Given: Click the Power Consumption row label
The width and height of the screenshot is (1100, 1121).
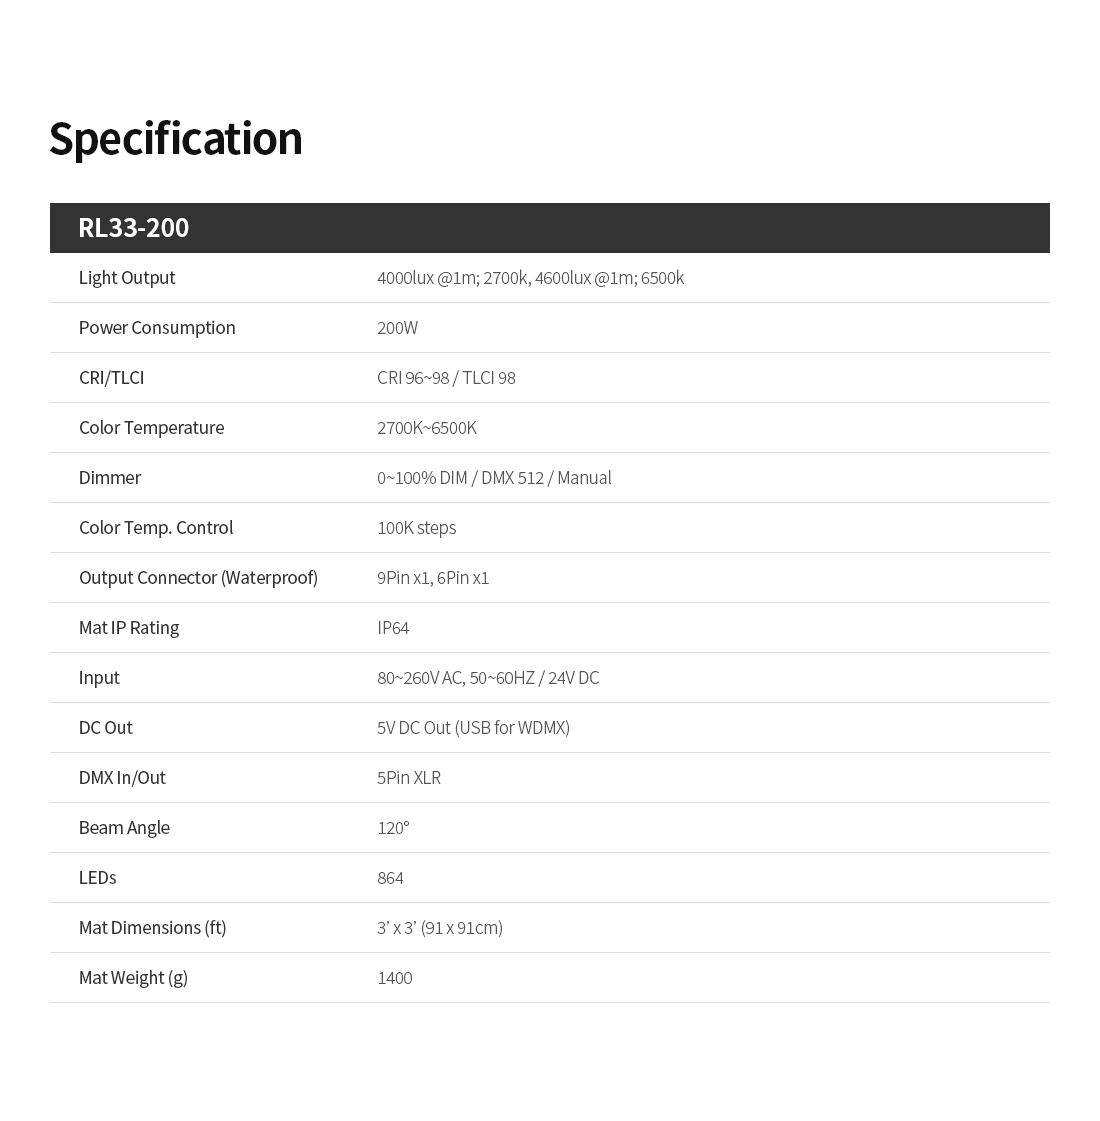Looking at the screenshot, I should pyautogui.click(x=157, y=328).
